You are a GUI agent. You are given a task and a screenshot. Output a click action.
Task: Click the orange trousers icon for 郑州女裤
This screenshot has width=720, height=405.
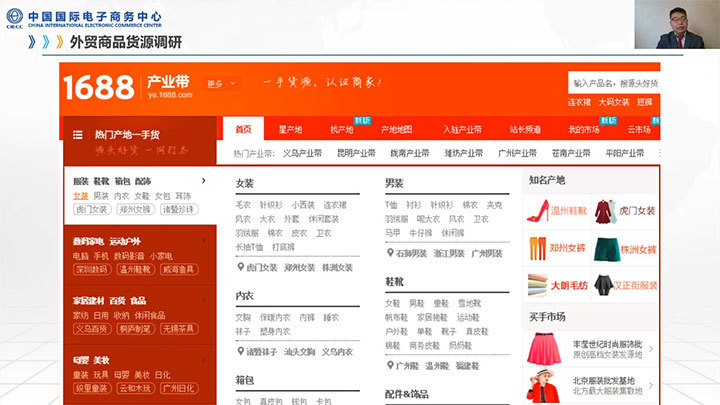(x=537, y=249)
